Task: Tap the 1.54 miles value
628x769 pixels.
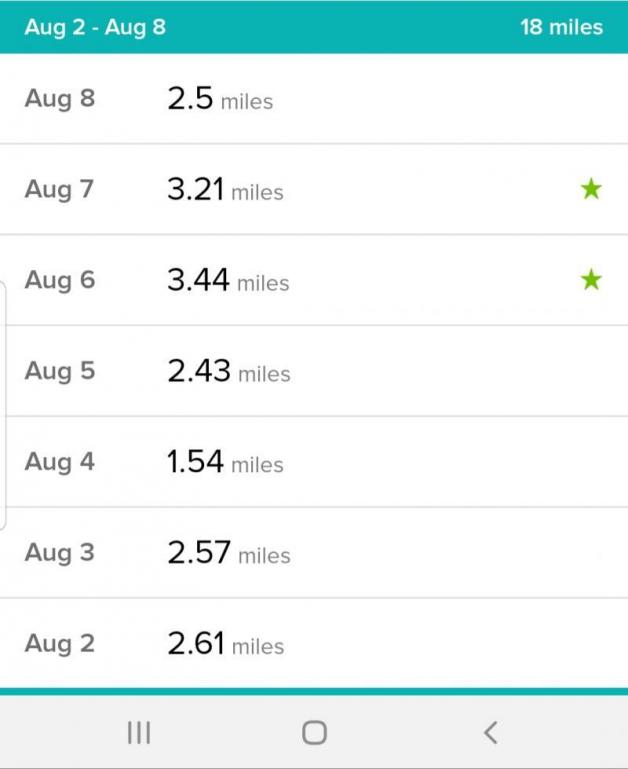Action: [225, 461]
